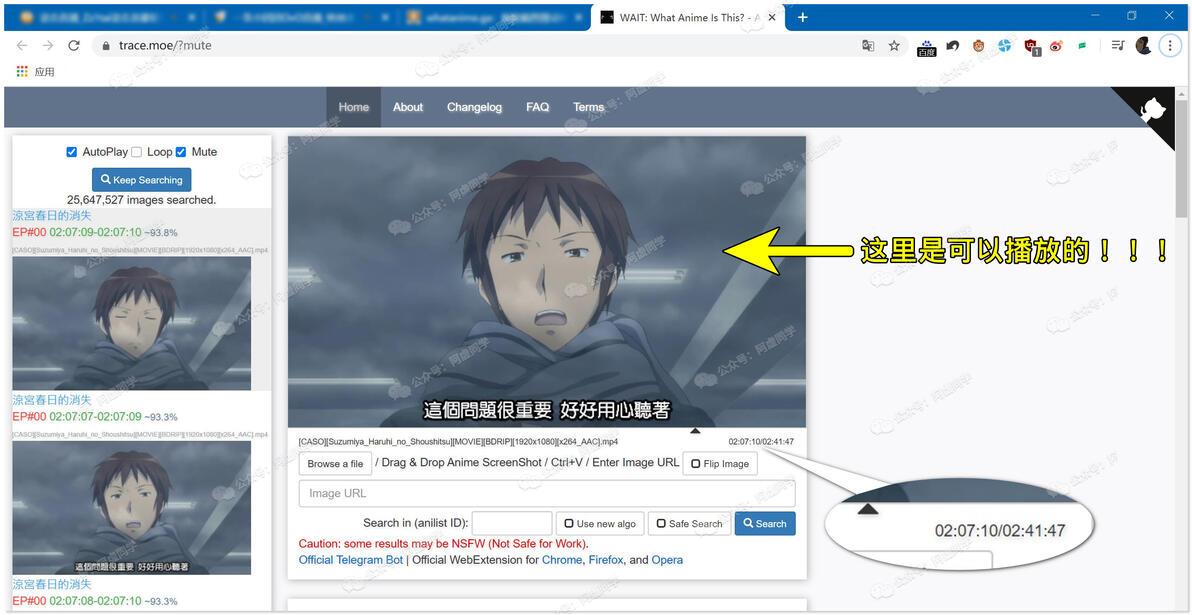Open the blue pinwheel extension icon

click(1004, 46)
